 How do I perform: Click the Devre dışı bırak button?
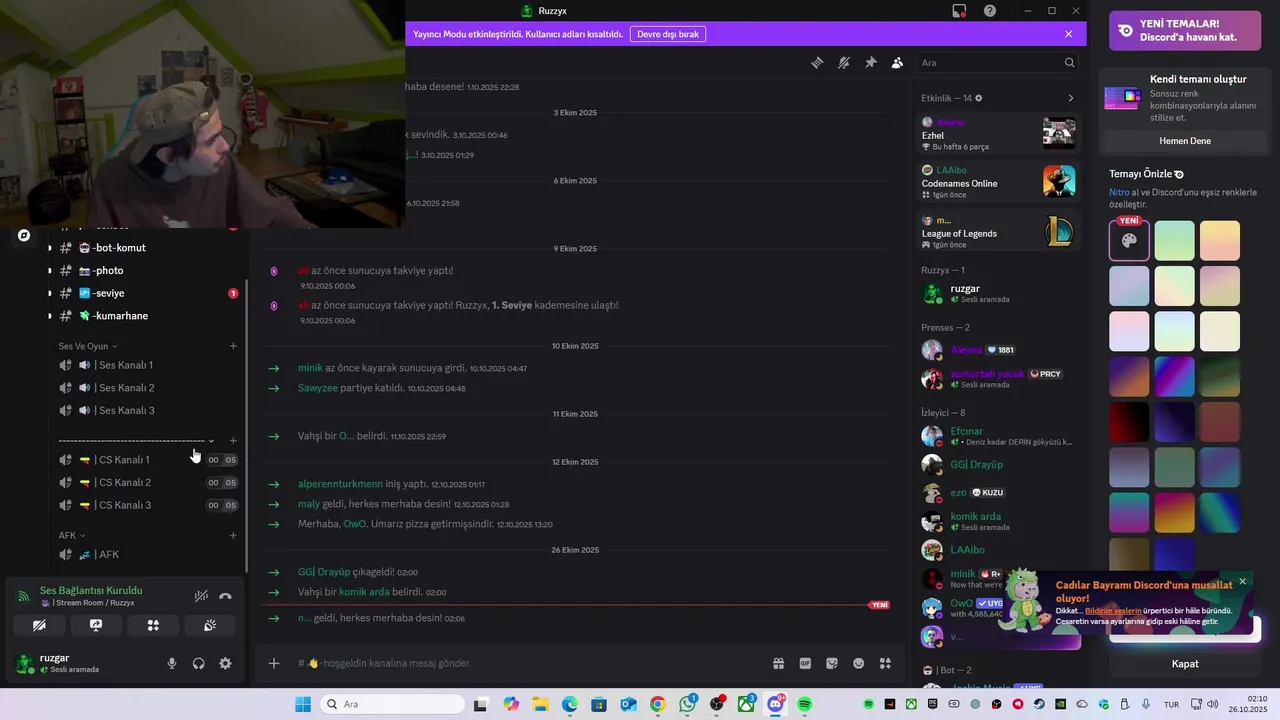(668, 34)
